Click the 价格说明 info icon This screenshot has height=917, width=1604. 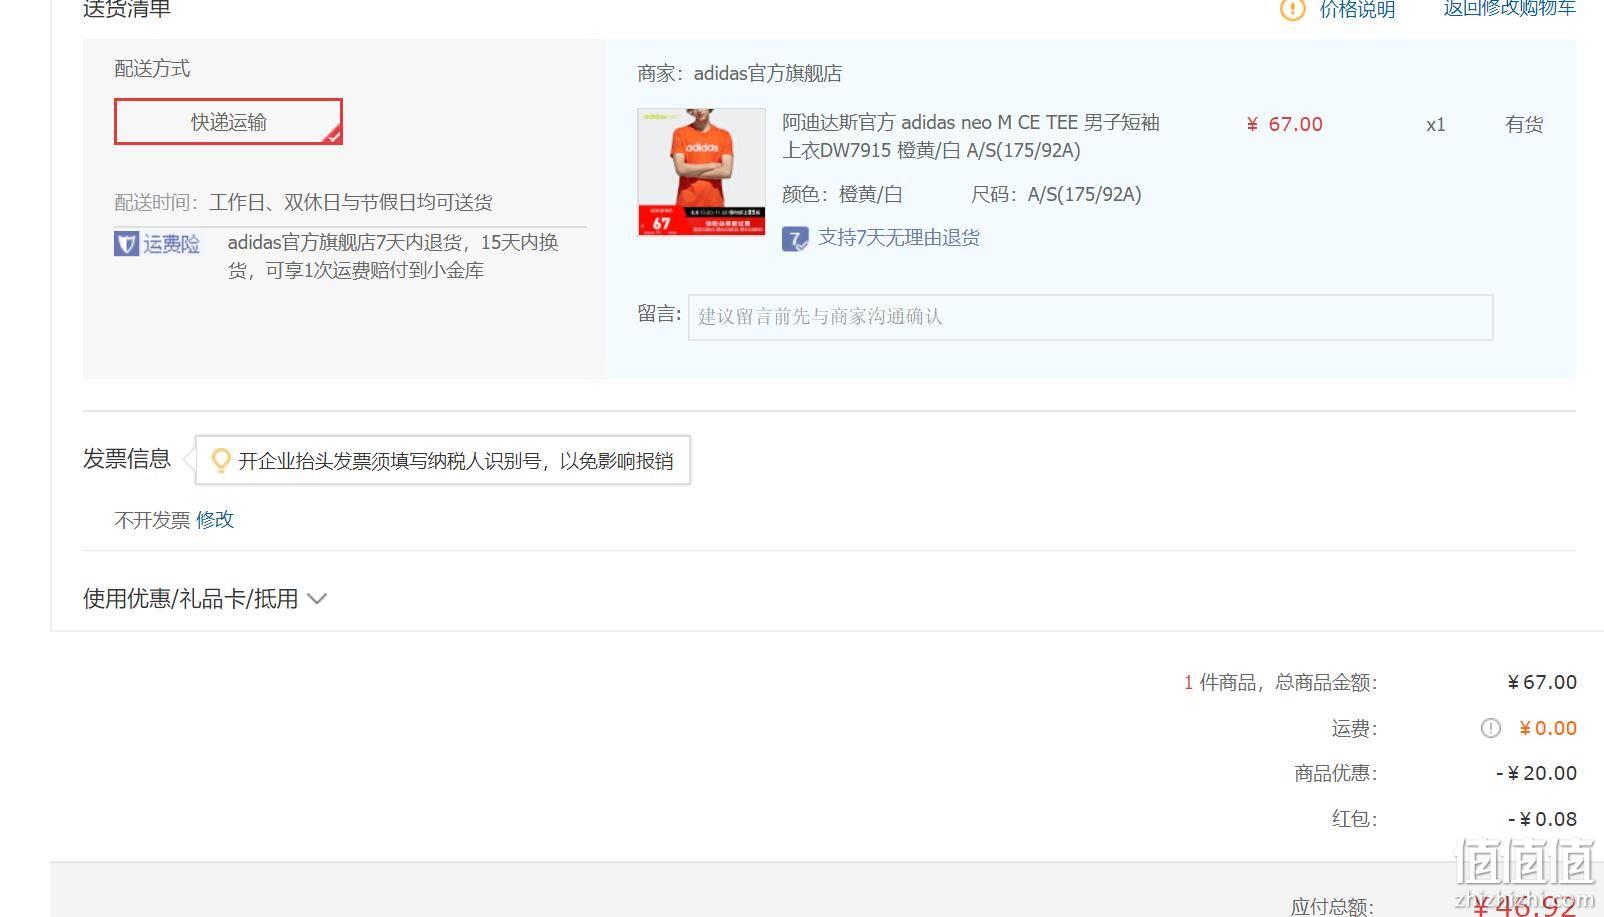[1292, 10]
